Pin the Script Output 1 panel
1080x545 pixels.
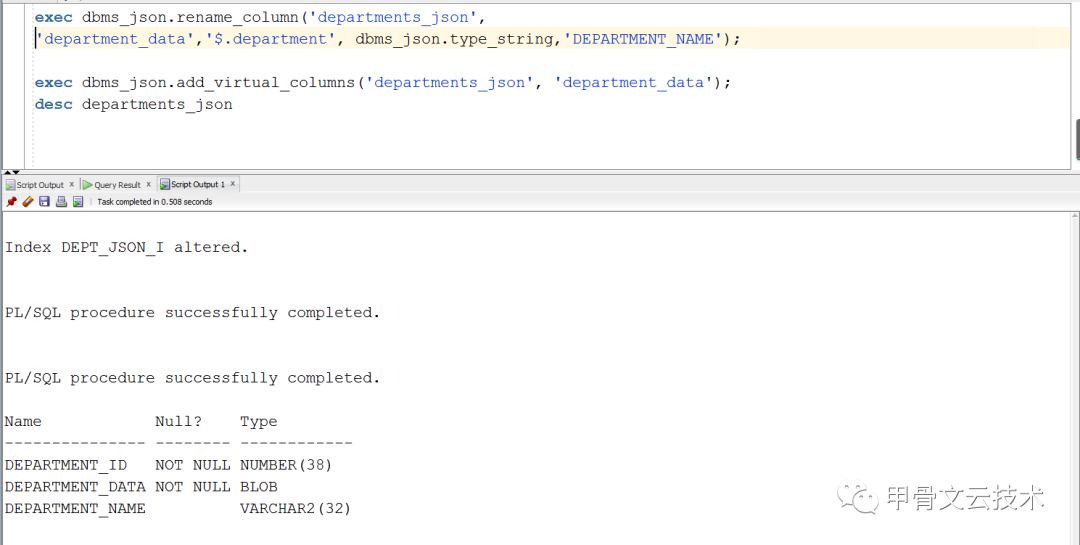pyautogui.click(x=11, y=202)
